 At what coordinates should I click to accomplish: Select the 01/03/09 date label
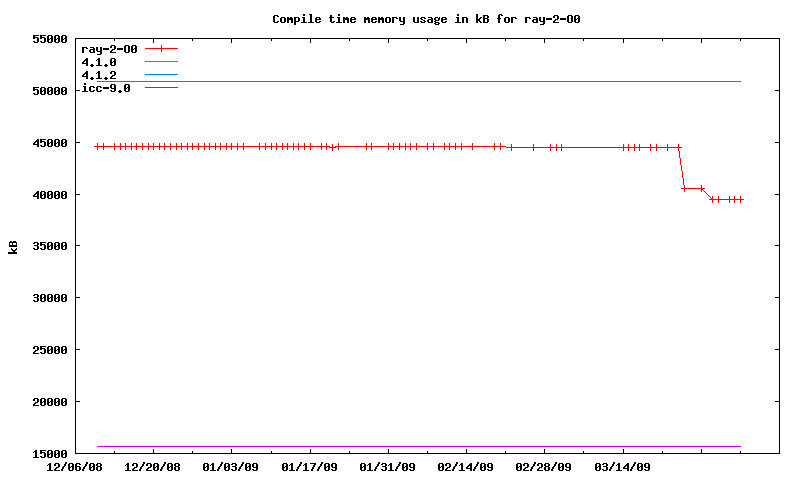(231, 467)
